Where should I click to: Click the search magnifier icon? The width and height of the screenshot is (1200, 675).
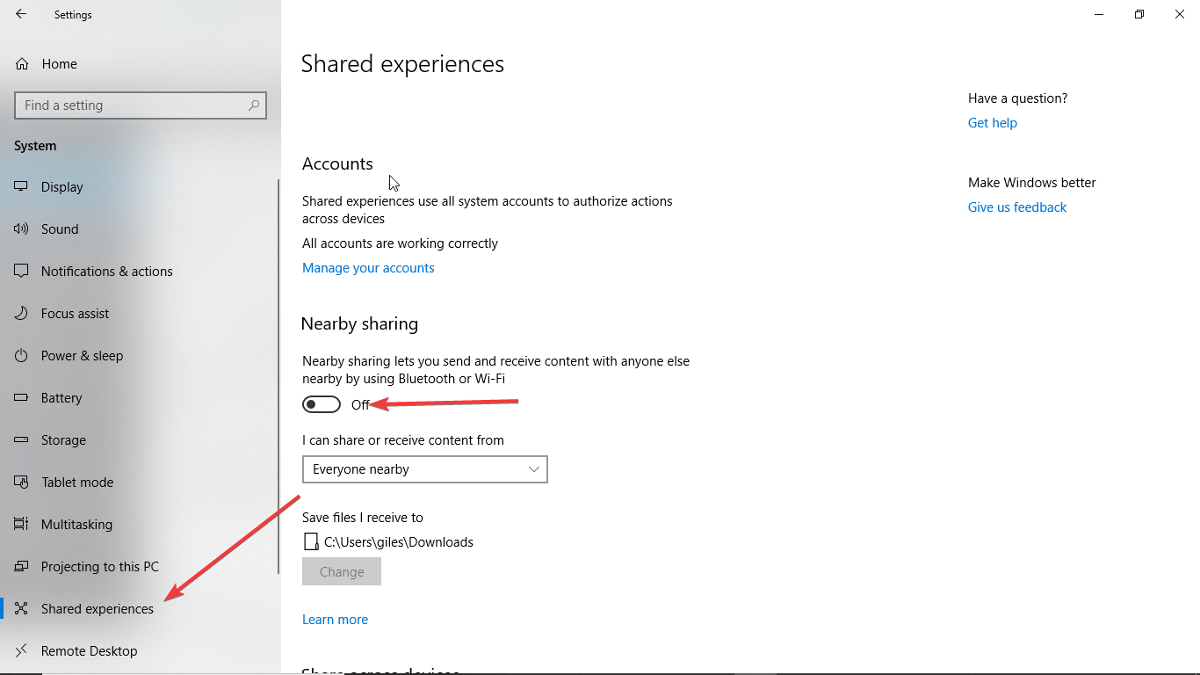click(254, 105)
